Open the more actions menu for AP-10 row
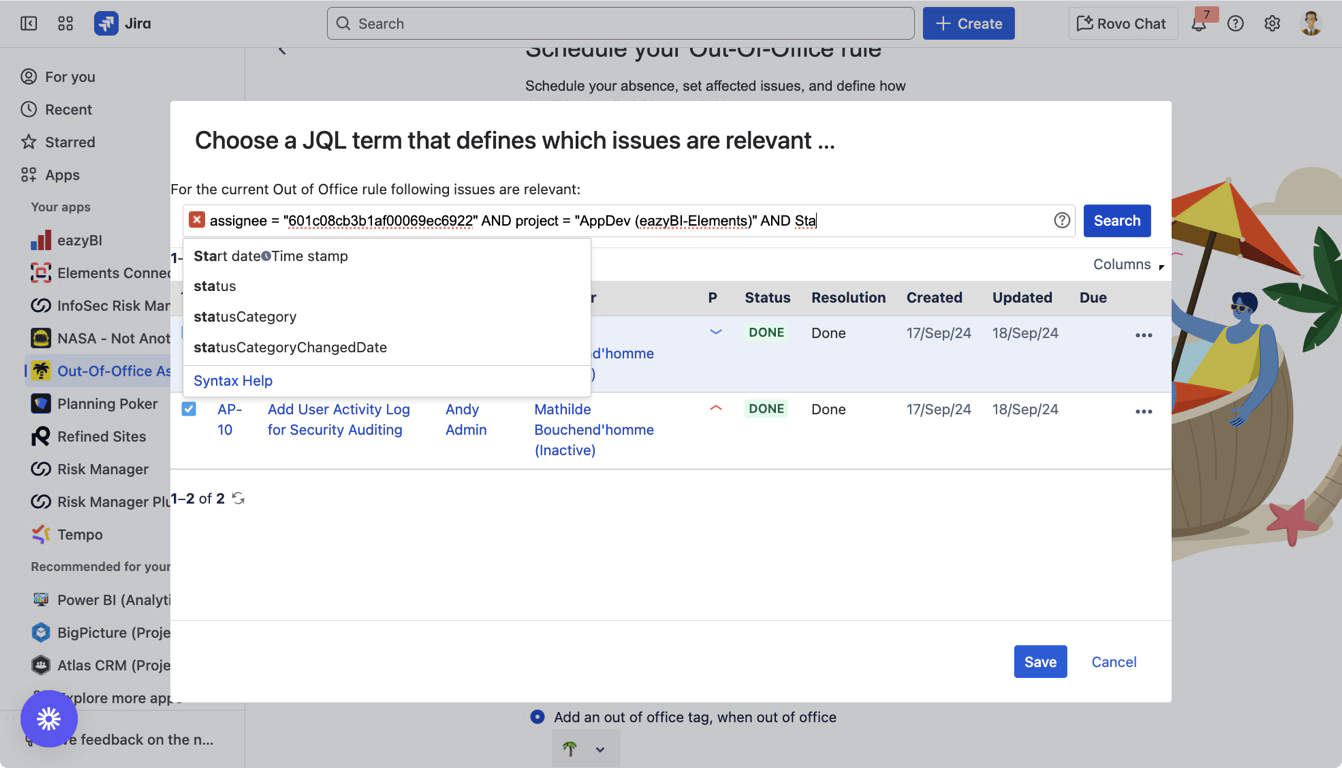Viewport: 1342px width, 768px height. tap(1143, 411)
